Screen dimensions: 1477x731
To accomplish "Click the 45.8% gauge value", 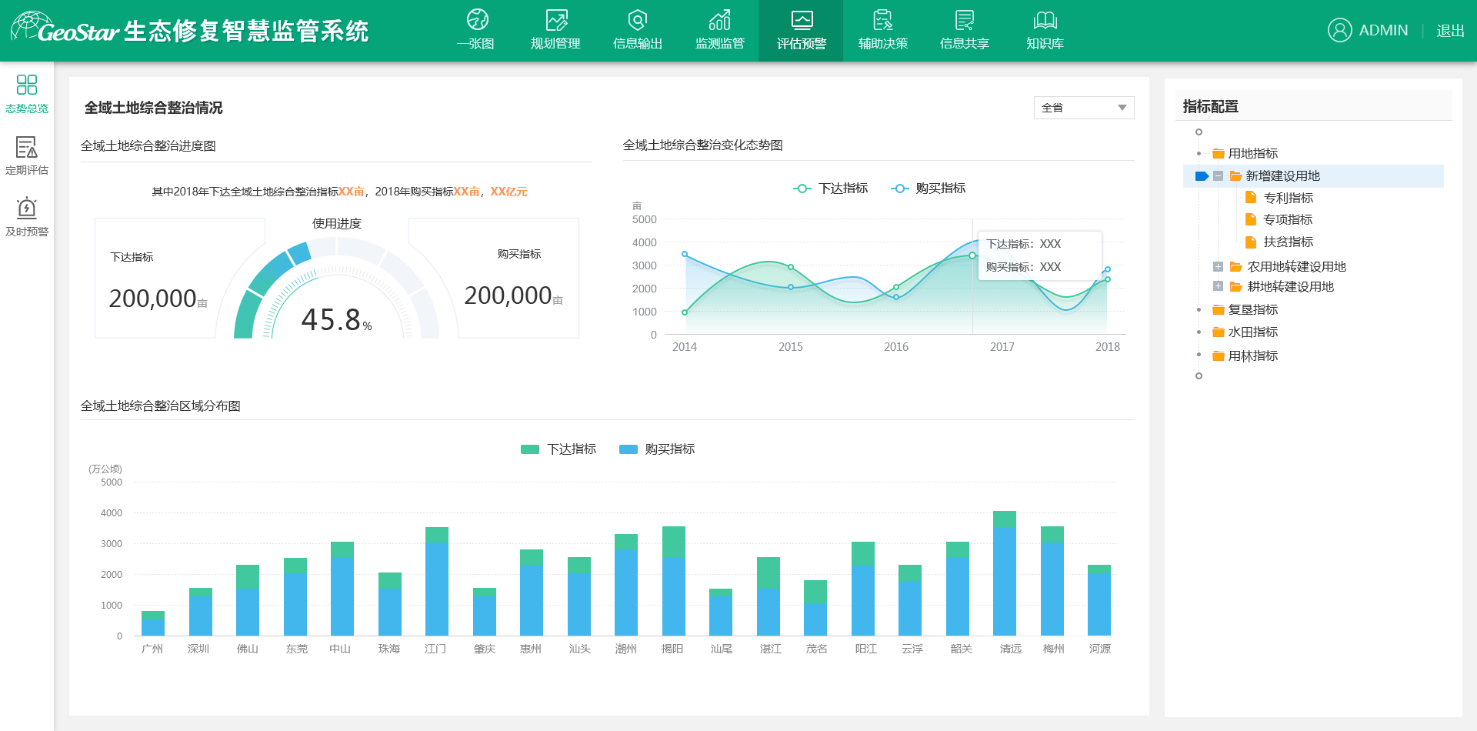I will pyautogui.click(x=336, y=319).
